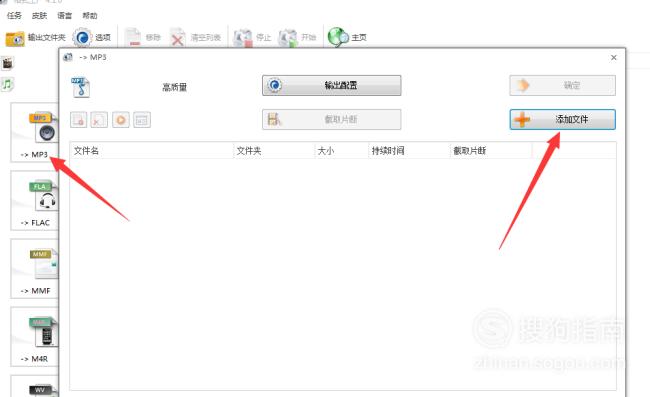The width and height of the screenshot is (650, 397).
Task: Click the 停止 stop toolbar button
Action: tap(252, 38)
